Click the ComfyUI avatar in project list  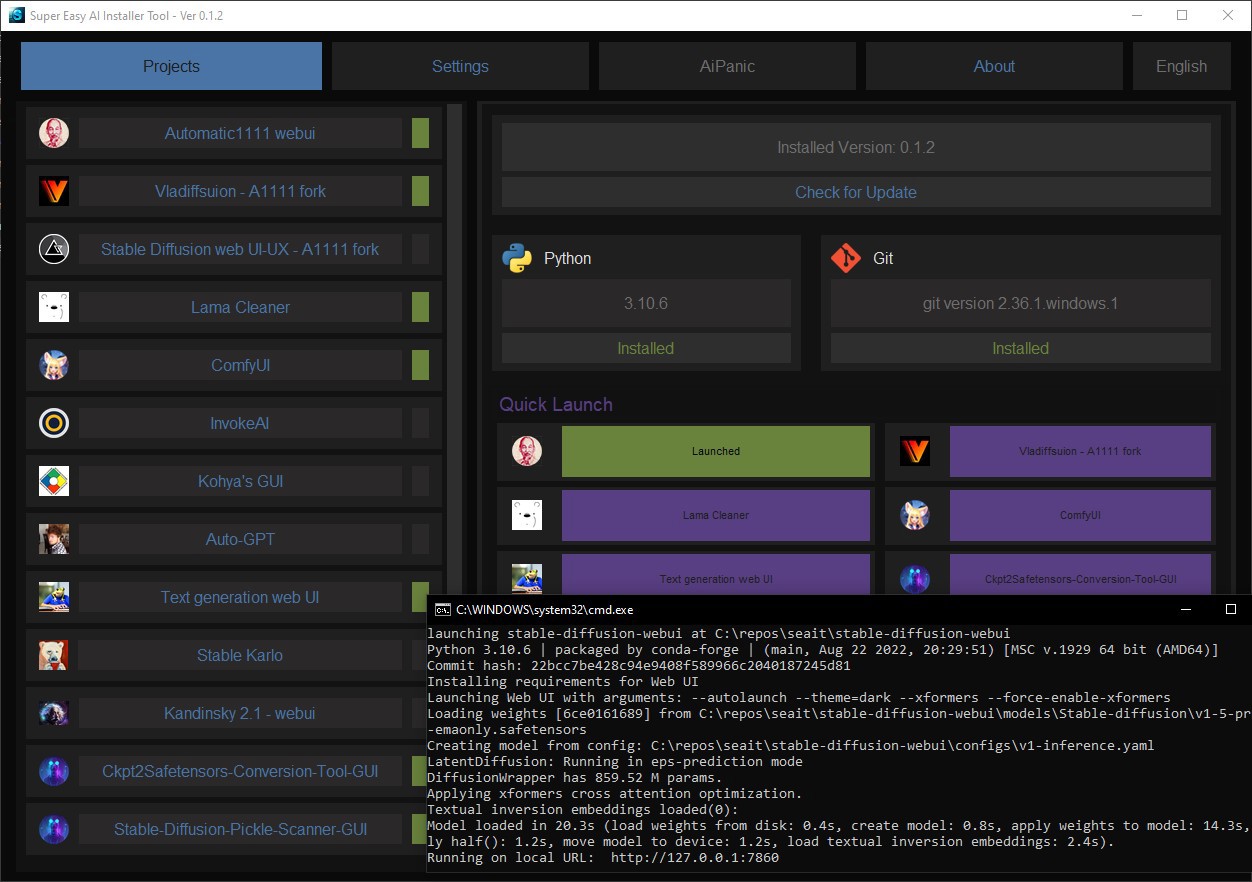click(54, 365)
